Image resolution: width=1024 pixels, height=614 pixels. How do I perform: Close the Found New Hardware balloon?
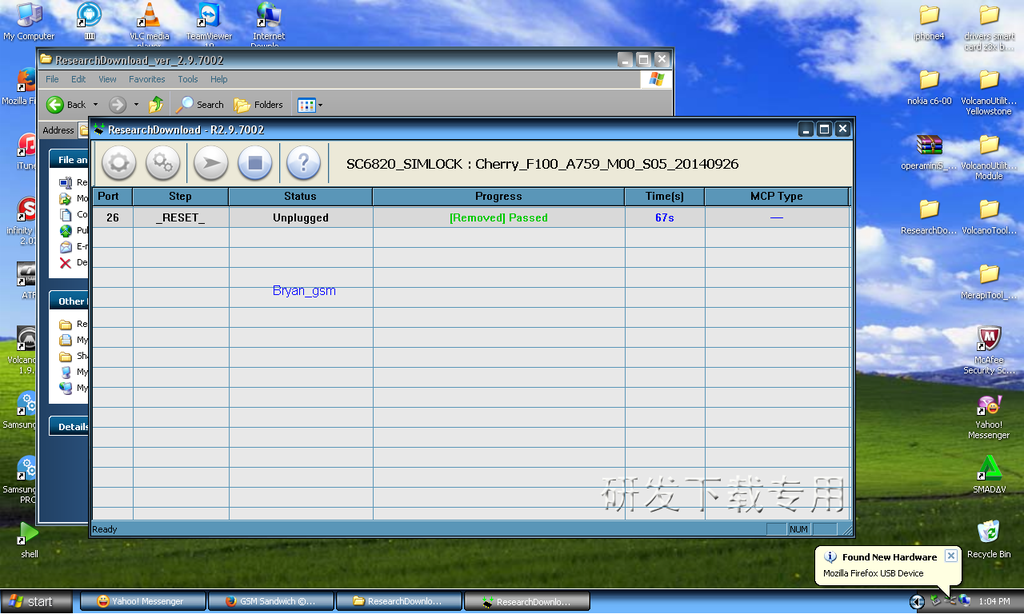pos(951,556)
